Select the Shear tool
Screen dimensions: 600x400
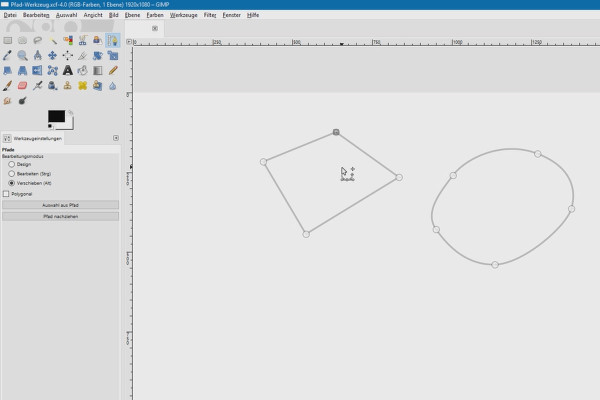[x=8, y=70]
